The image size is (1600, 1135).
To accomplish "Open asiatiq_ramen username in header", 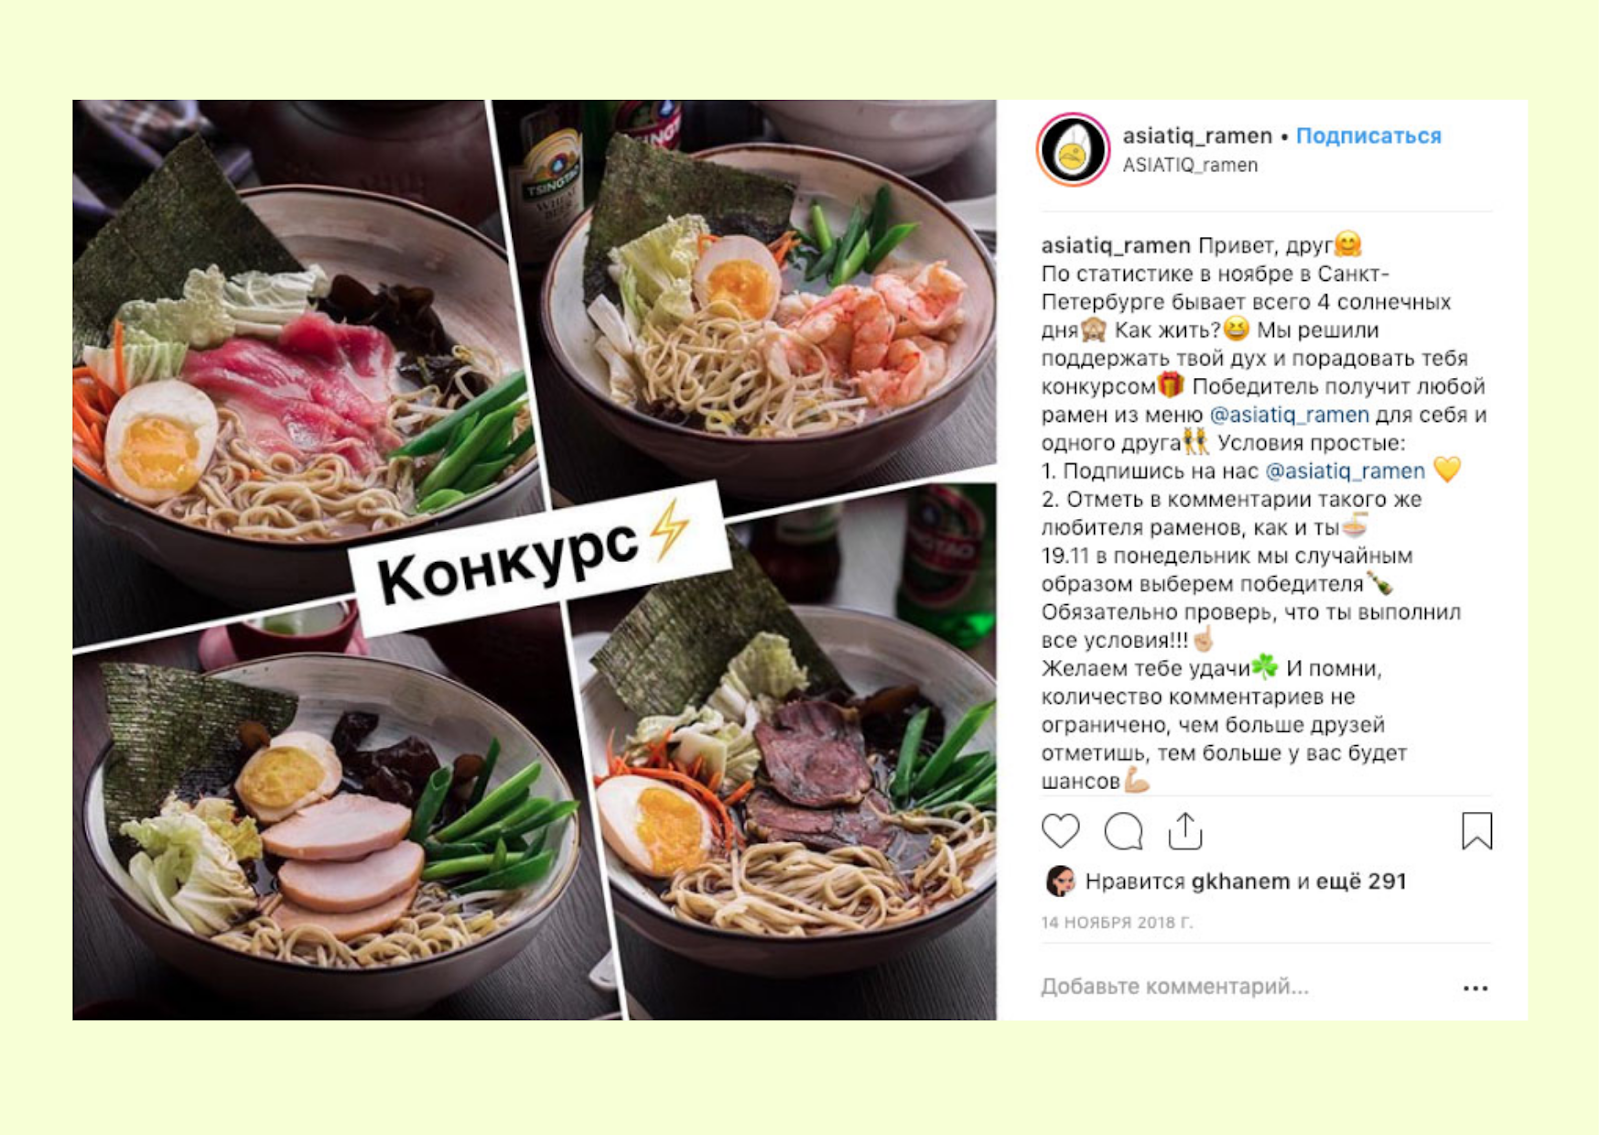I will tap(1197, 136).
